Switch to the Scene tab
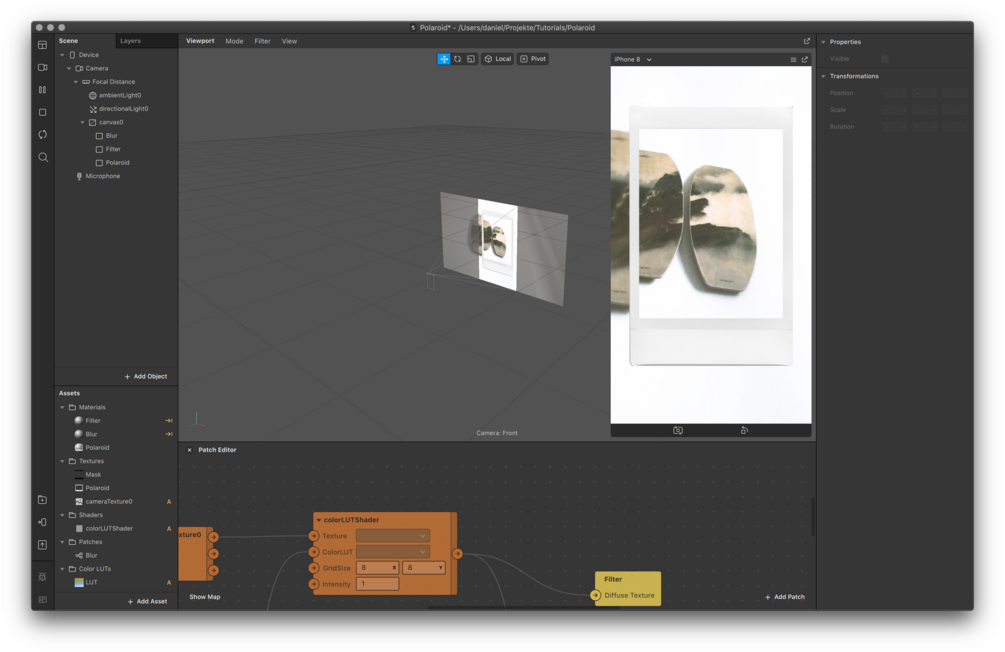Viewport: 1005px width, 652px height. tap(69, 41)
